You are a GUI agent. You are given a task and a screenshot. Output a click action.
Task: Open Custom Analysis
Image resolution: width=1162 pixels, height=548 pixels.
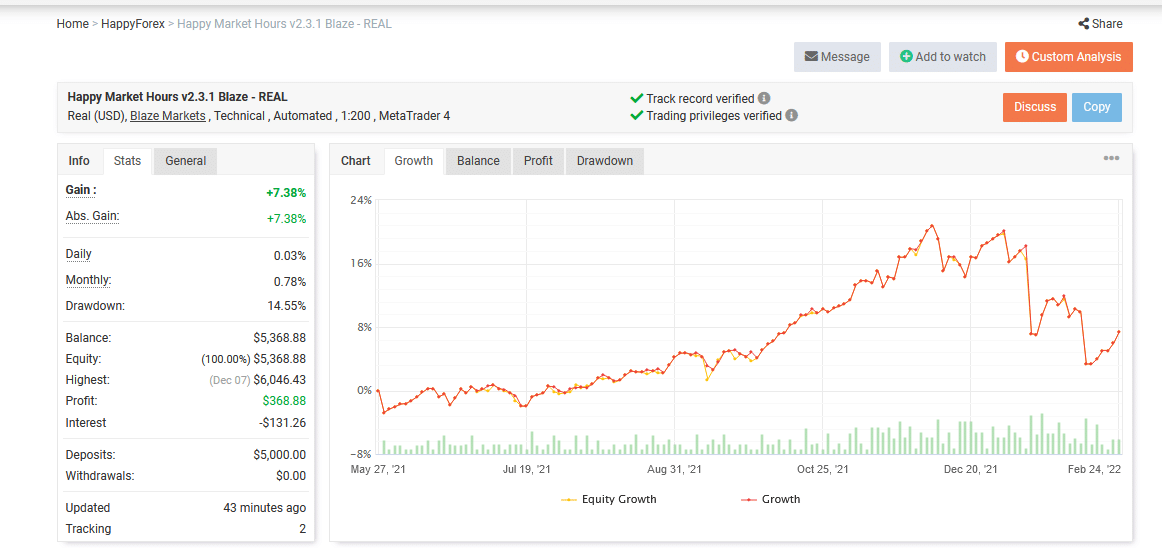tap(1069, 57)
